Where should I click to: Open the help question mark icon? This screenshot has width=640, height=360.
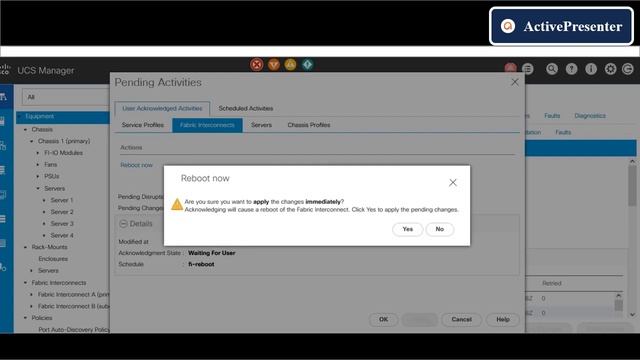coord(571,69)
